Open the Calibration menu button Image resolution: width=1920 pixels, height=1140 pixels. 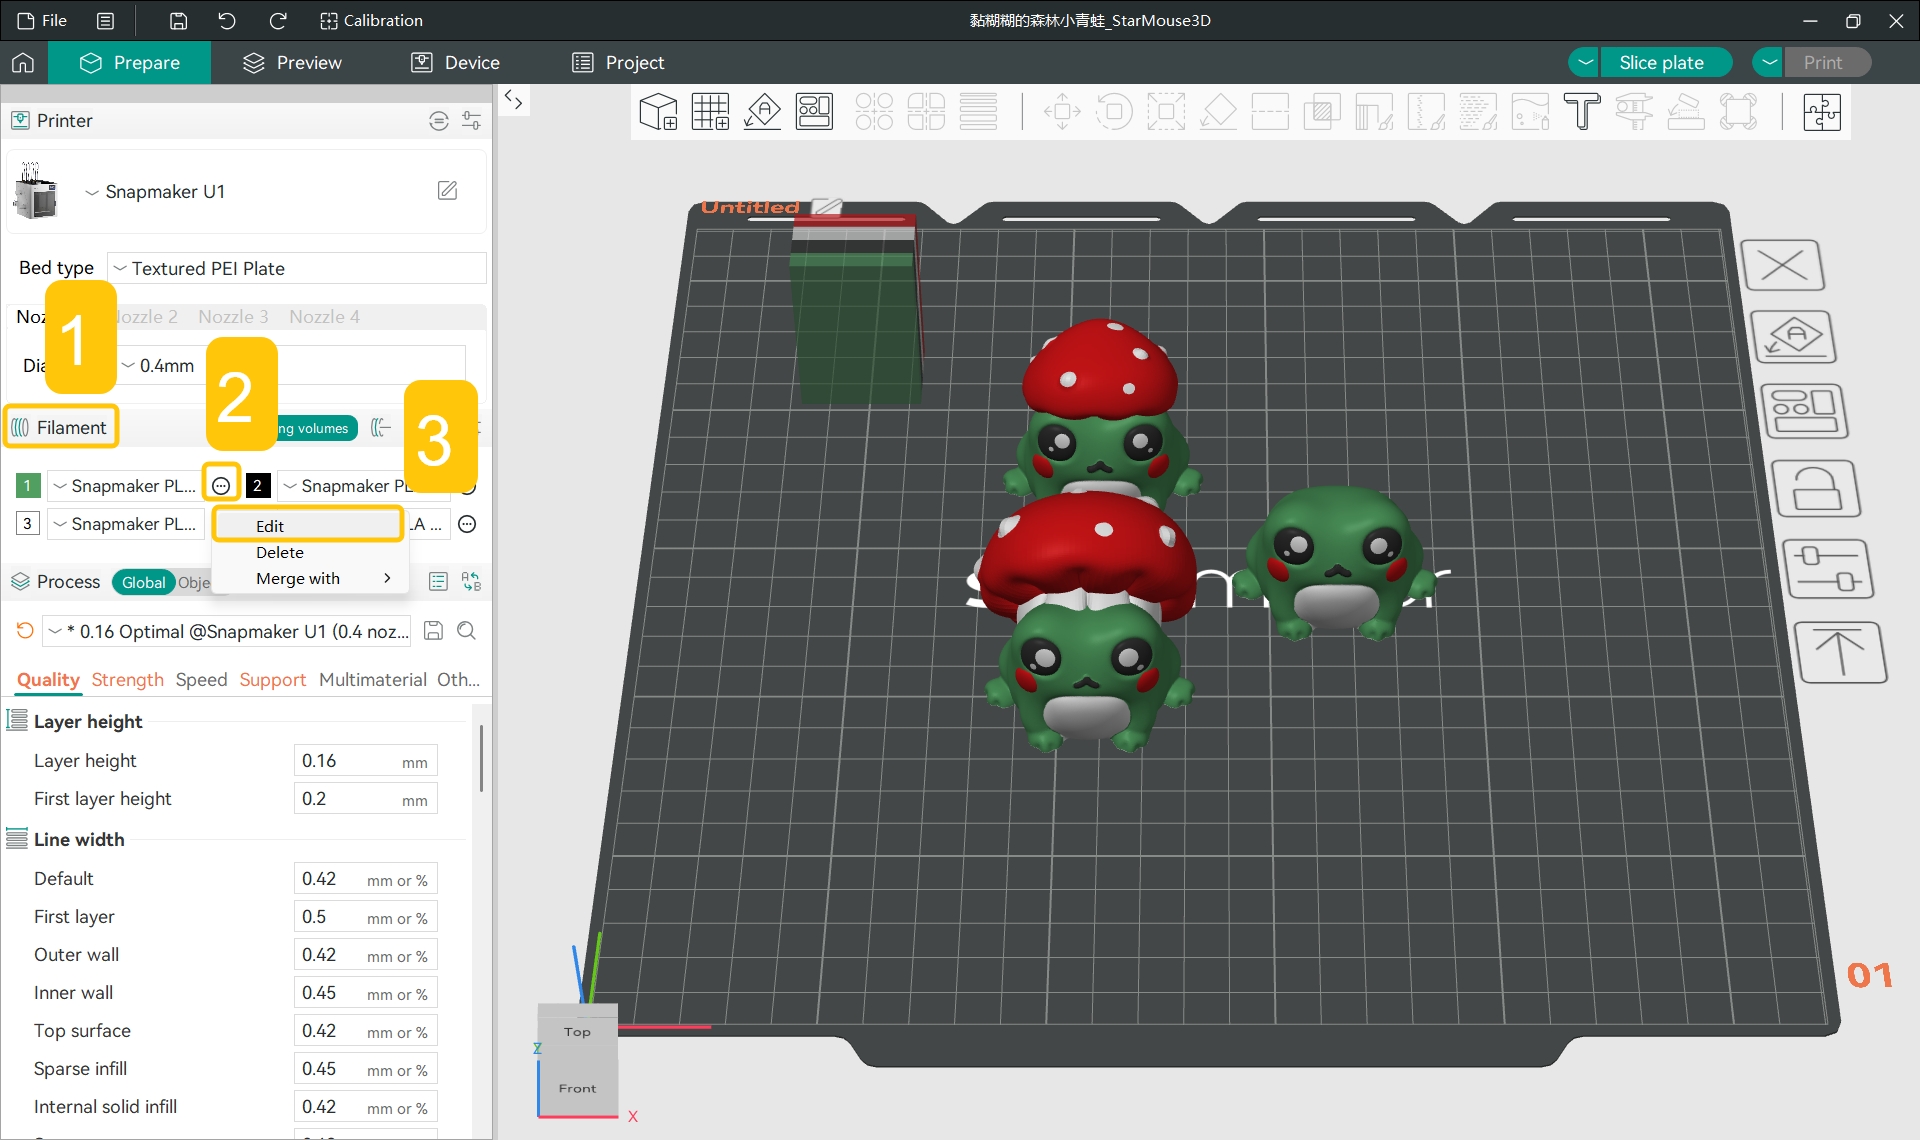pos(371,20)
